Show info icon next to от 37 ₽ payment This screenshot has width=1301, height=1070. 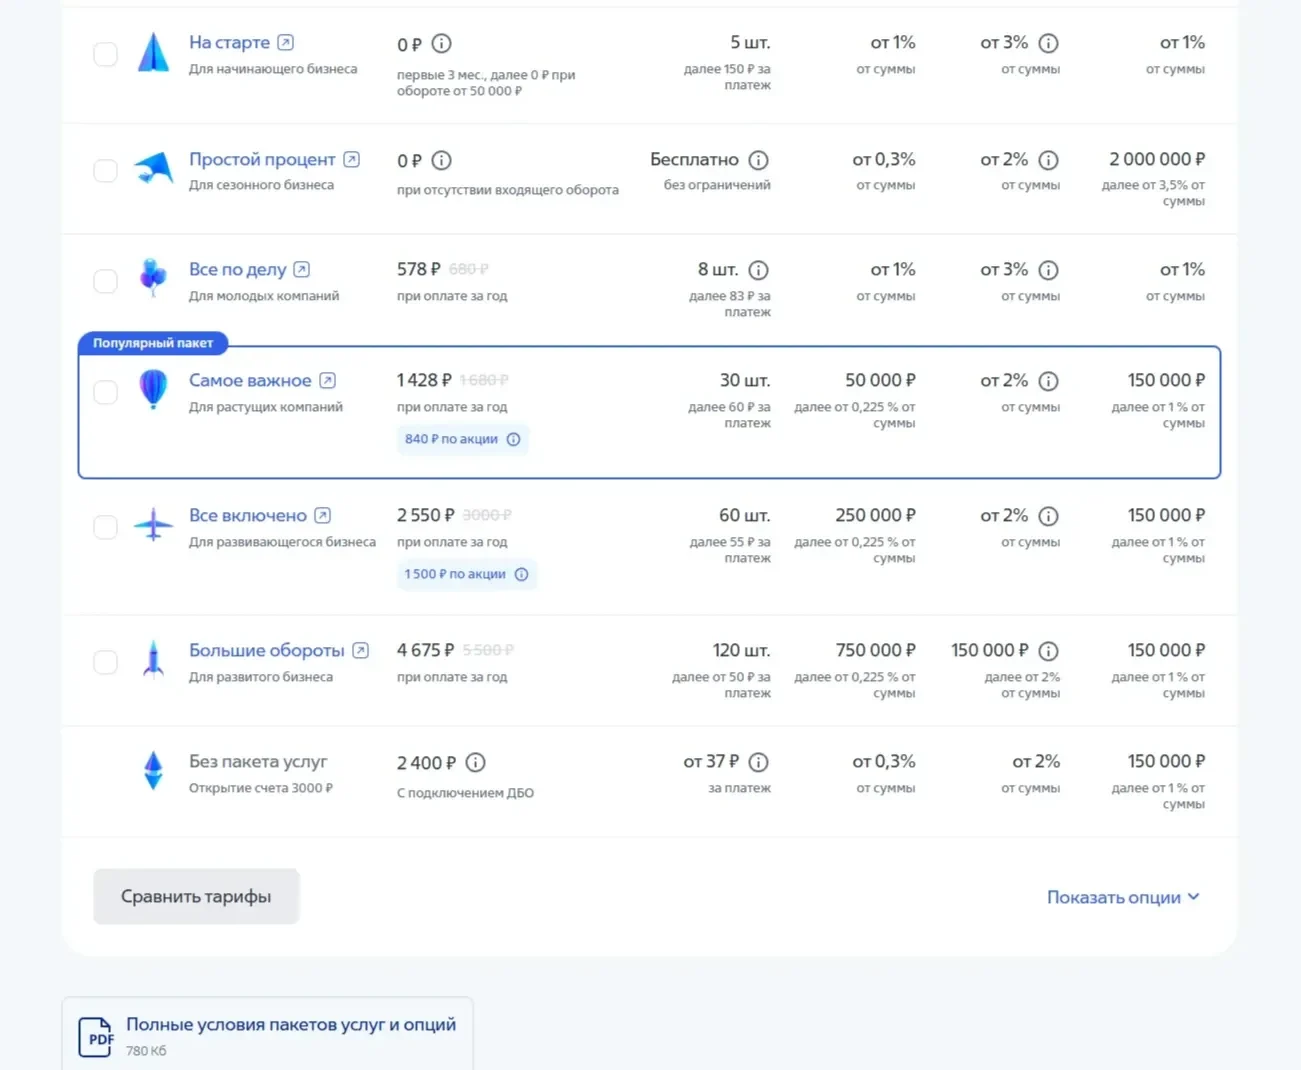[x=759, y=762]
